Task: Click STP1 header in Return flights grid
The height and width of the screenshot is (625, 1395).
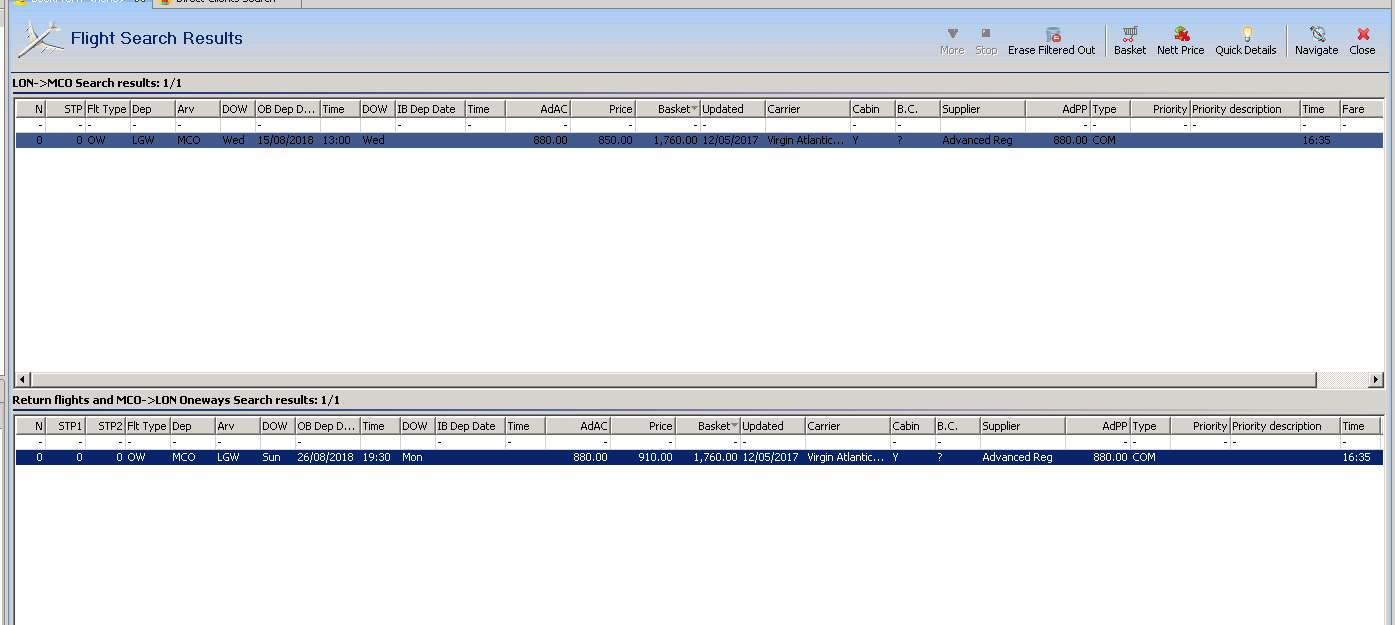Action: [x=65, y=426]
